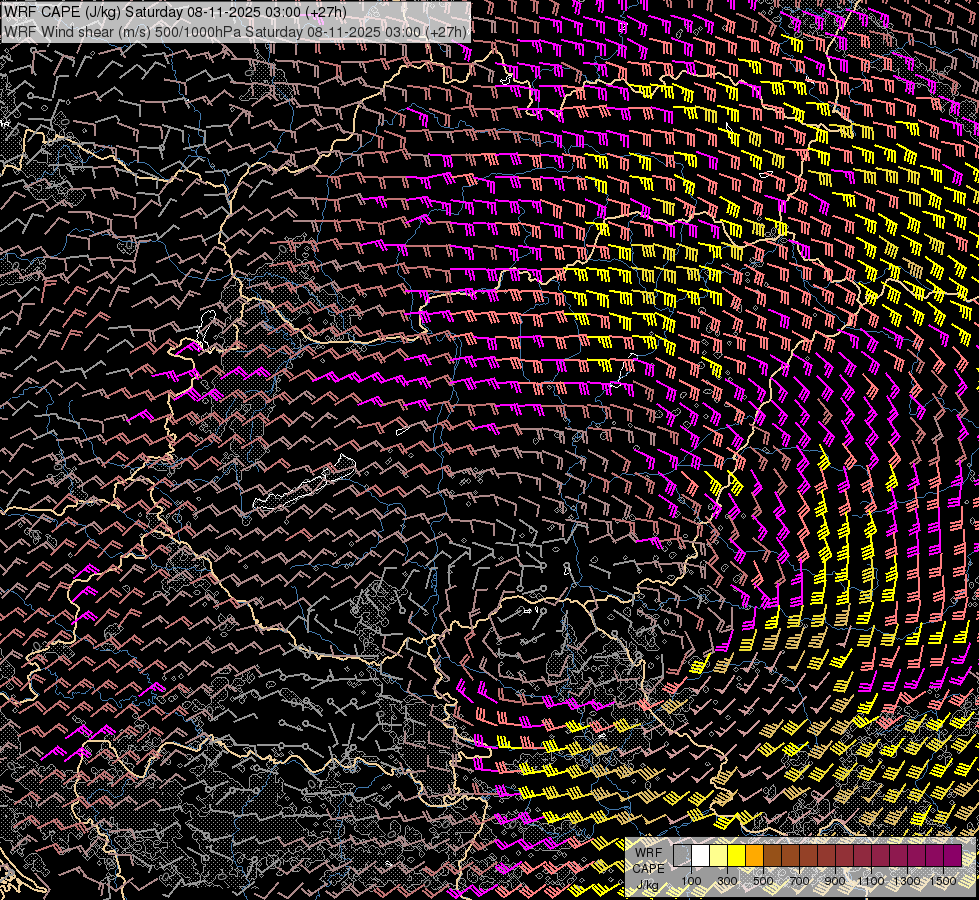Image resolution: width=979 pixels, height=900 pixels.
Task: Select the WRF Wind shear title line
Action: [236, 31]
